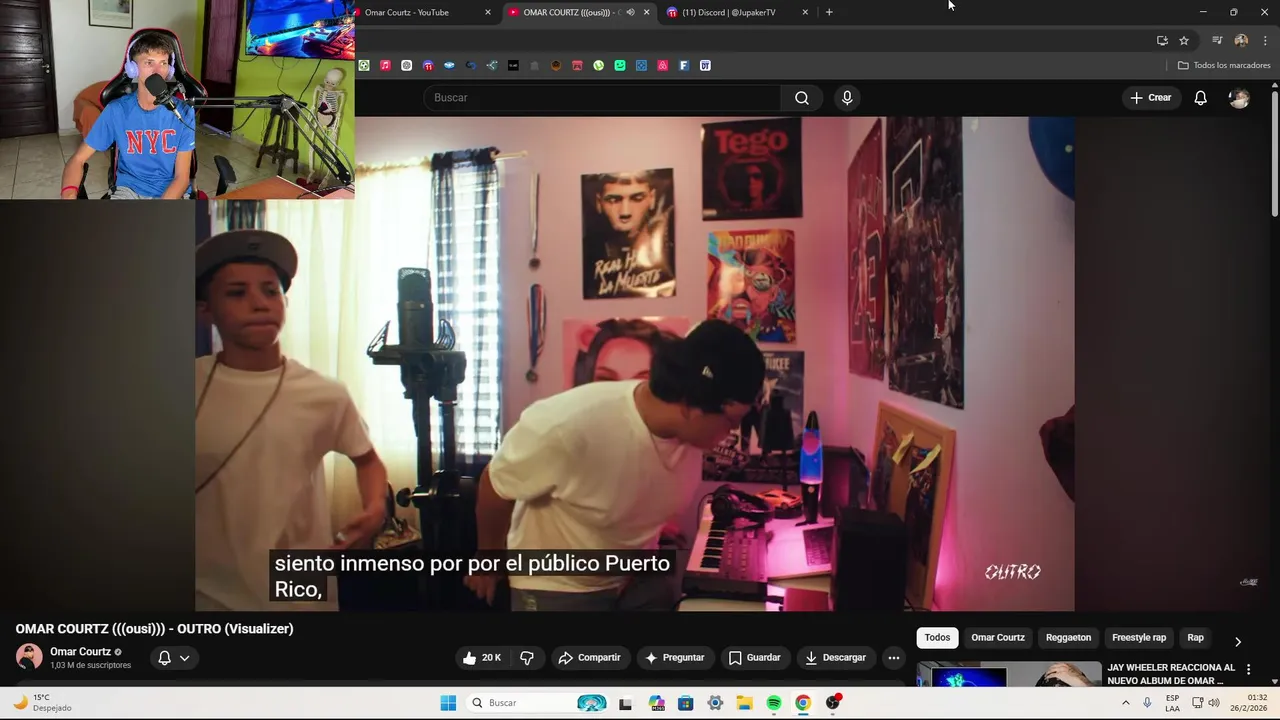Open the Airbnb bookmark icon
This screenshot has height=720, width=1280.
[662, 65]
